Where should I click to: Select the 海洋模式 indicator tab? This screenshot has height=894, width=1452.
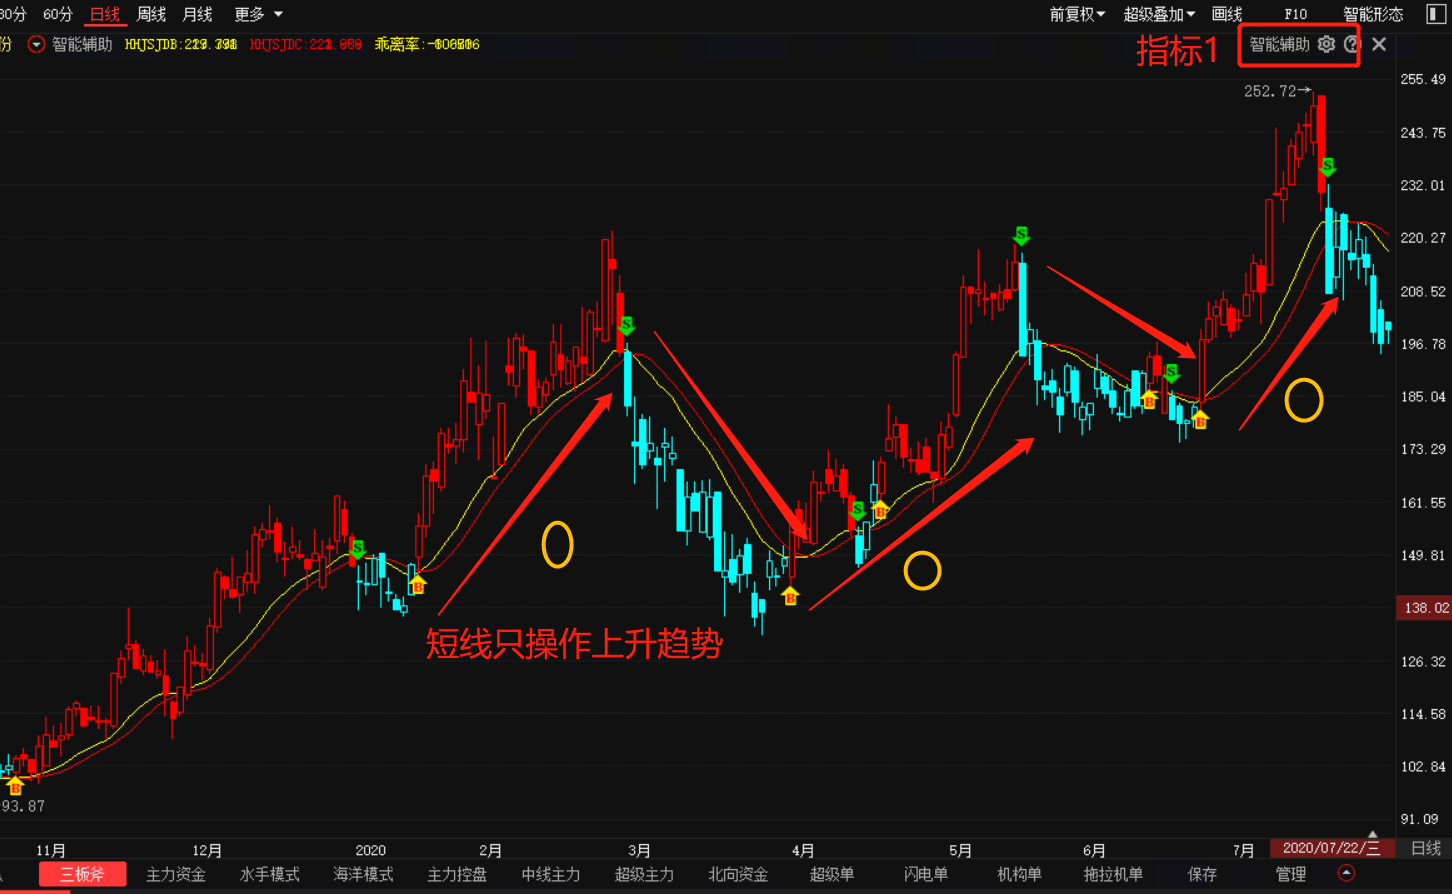point(363,874)
